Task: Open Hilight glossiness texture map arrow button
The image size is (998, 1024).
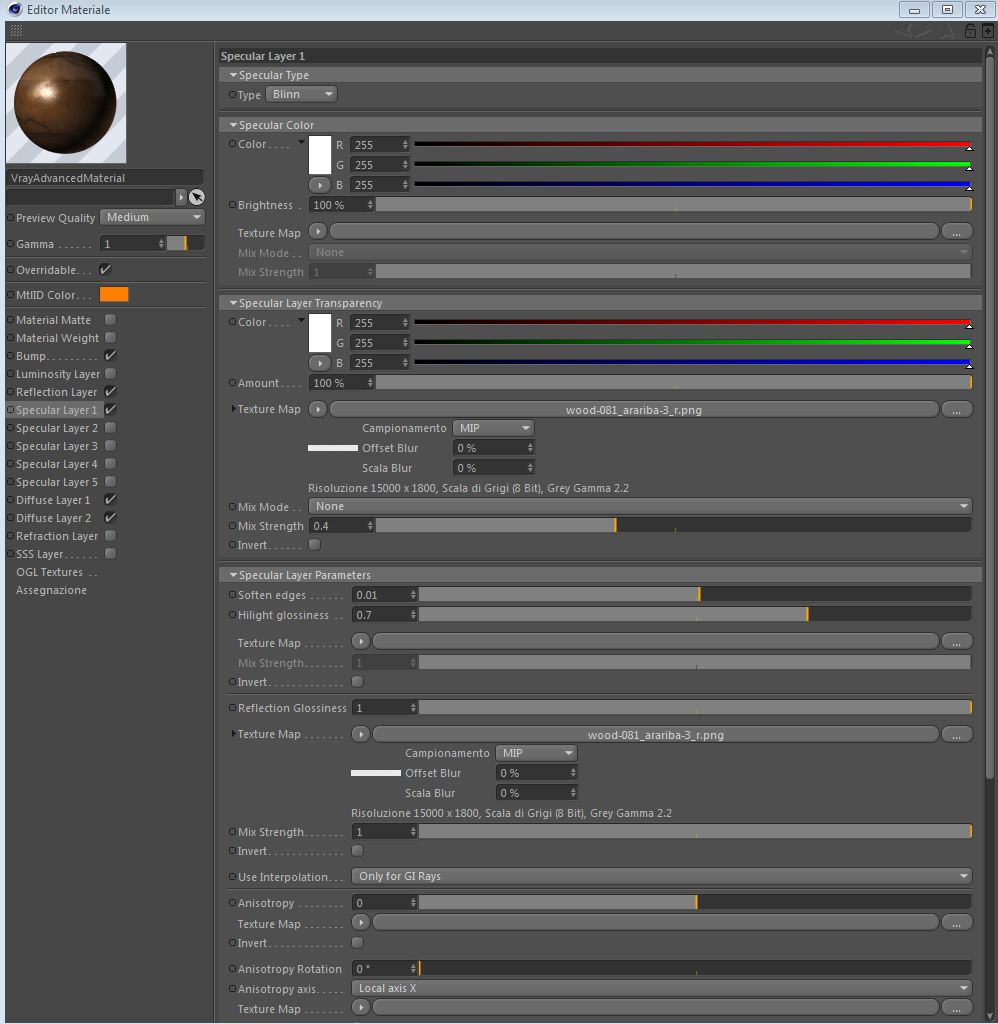Action: 361,642
